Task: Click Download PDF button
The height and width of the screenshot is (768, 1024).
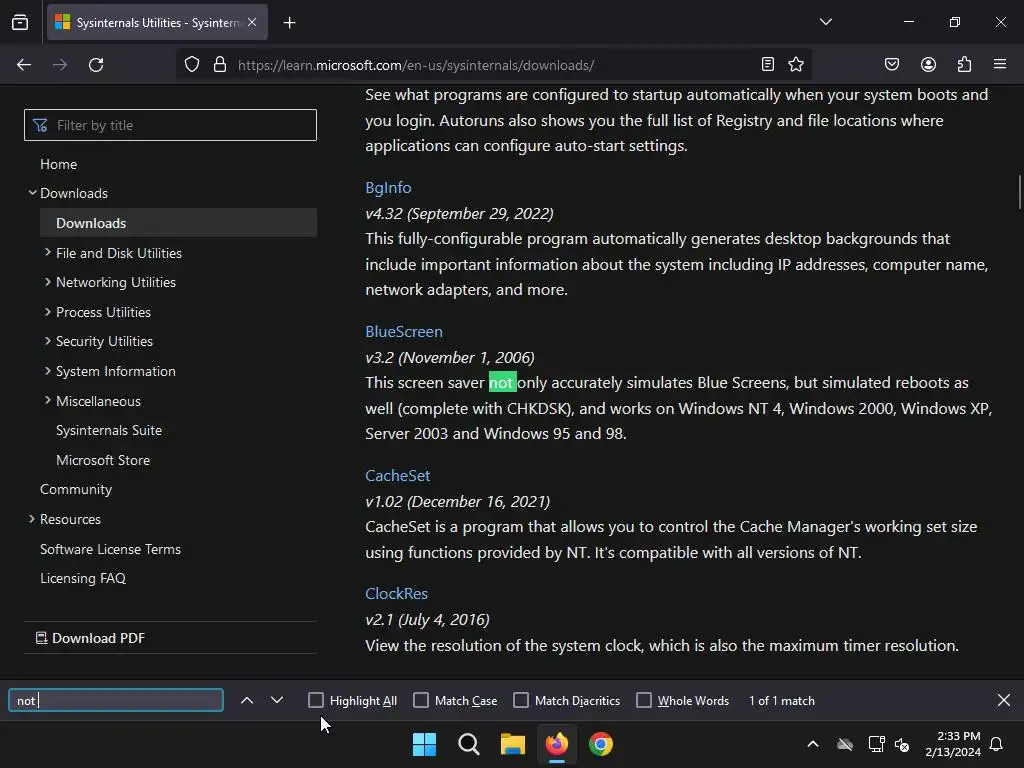Action: tap(90, 638)
